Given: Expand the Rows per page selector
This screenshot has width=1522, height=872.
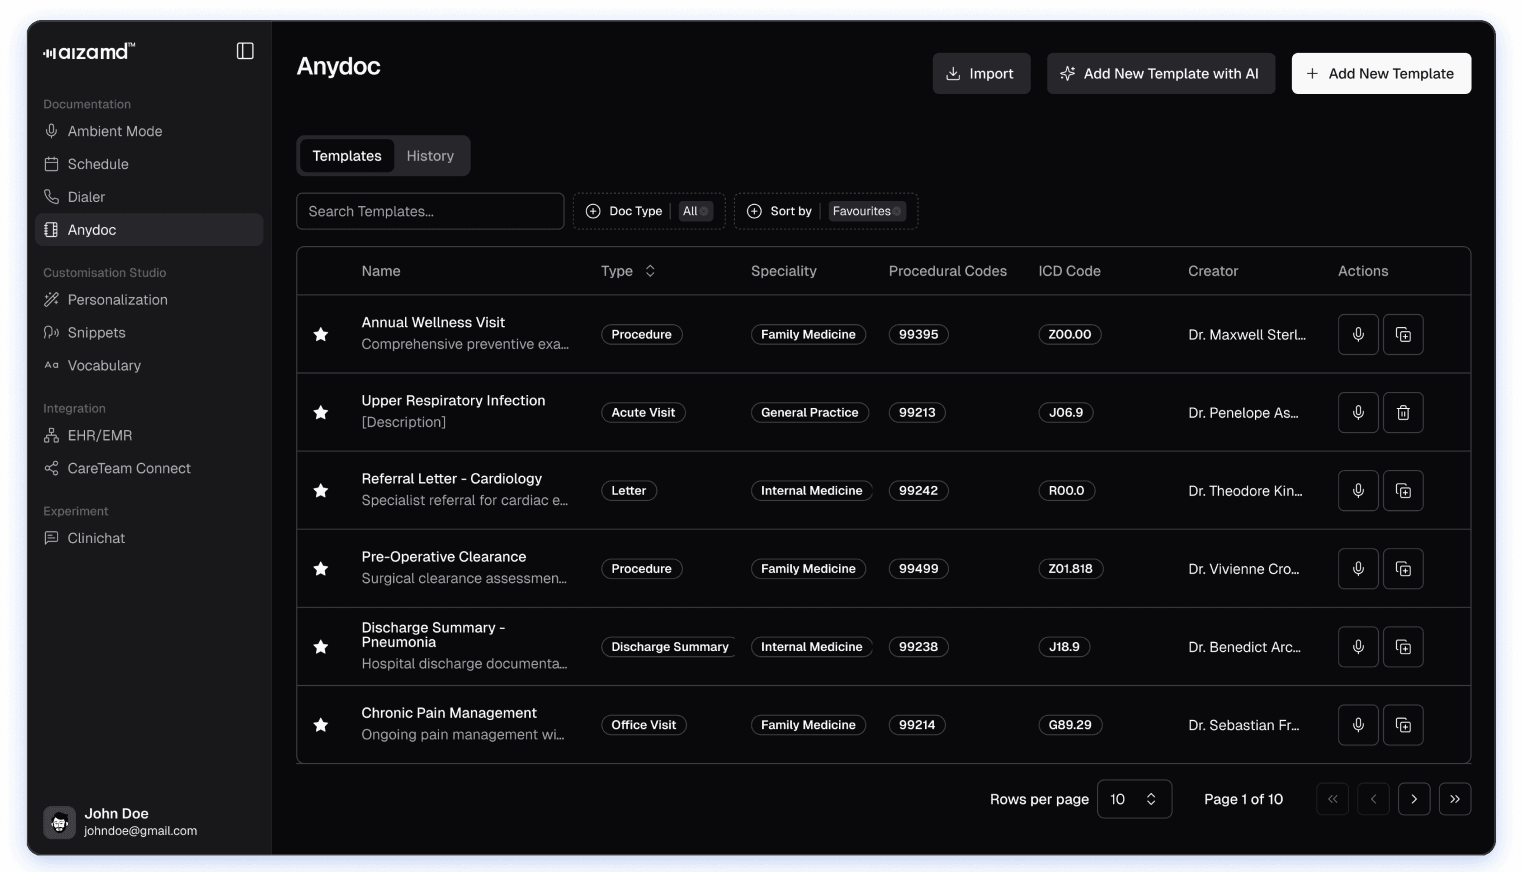Looking at the screenshot, I should point(1134,799).
